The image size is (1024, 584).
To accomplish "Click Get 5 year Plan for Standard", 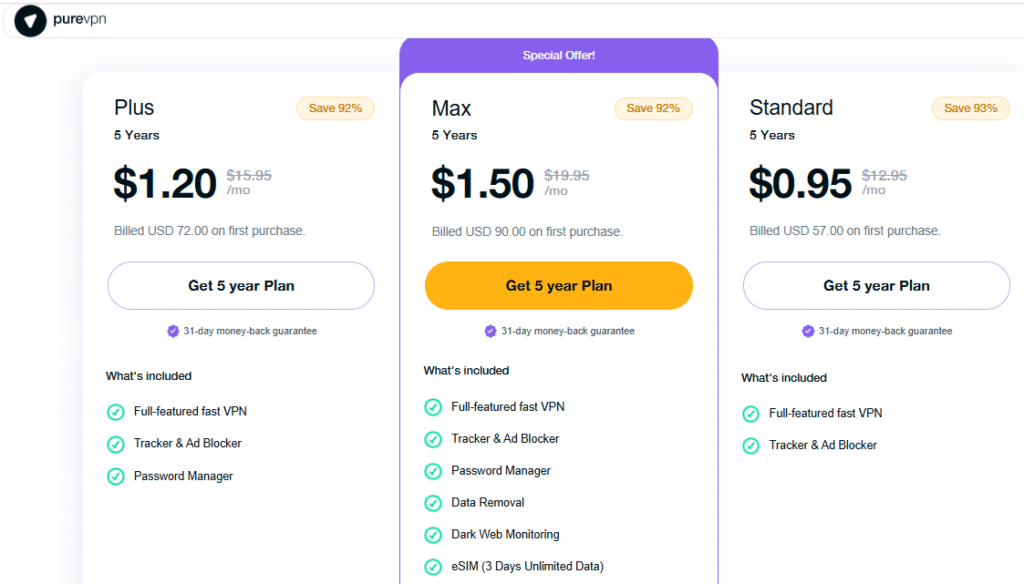I will (x=876, y=286).
